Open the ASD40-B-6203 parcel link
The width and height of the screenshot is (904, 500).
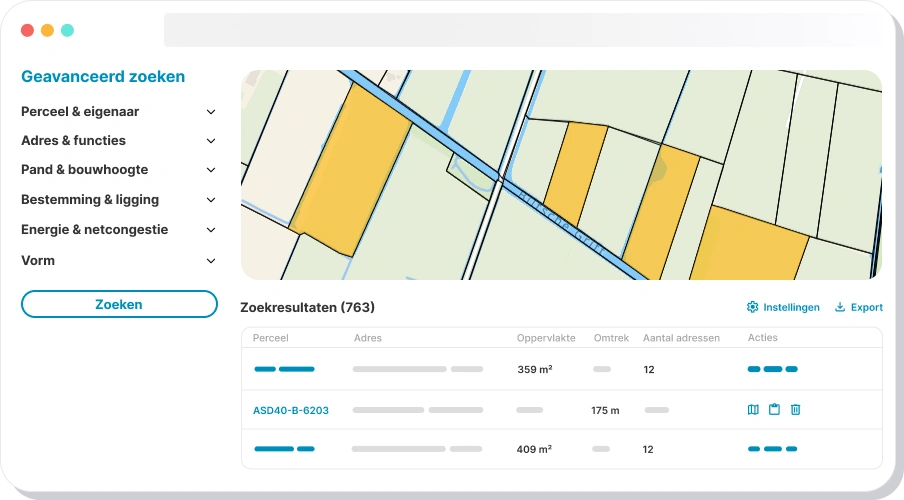click(290, 410)
